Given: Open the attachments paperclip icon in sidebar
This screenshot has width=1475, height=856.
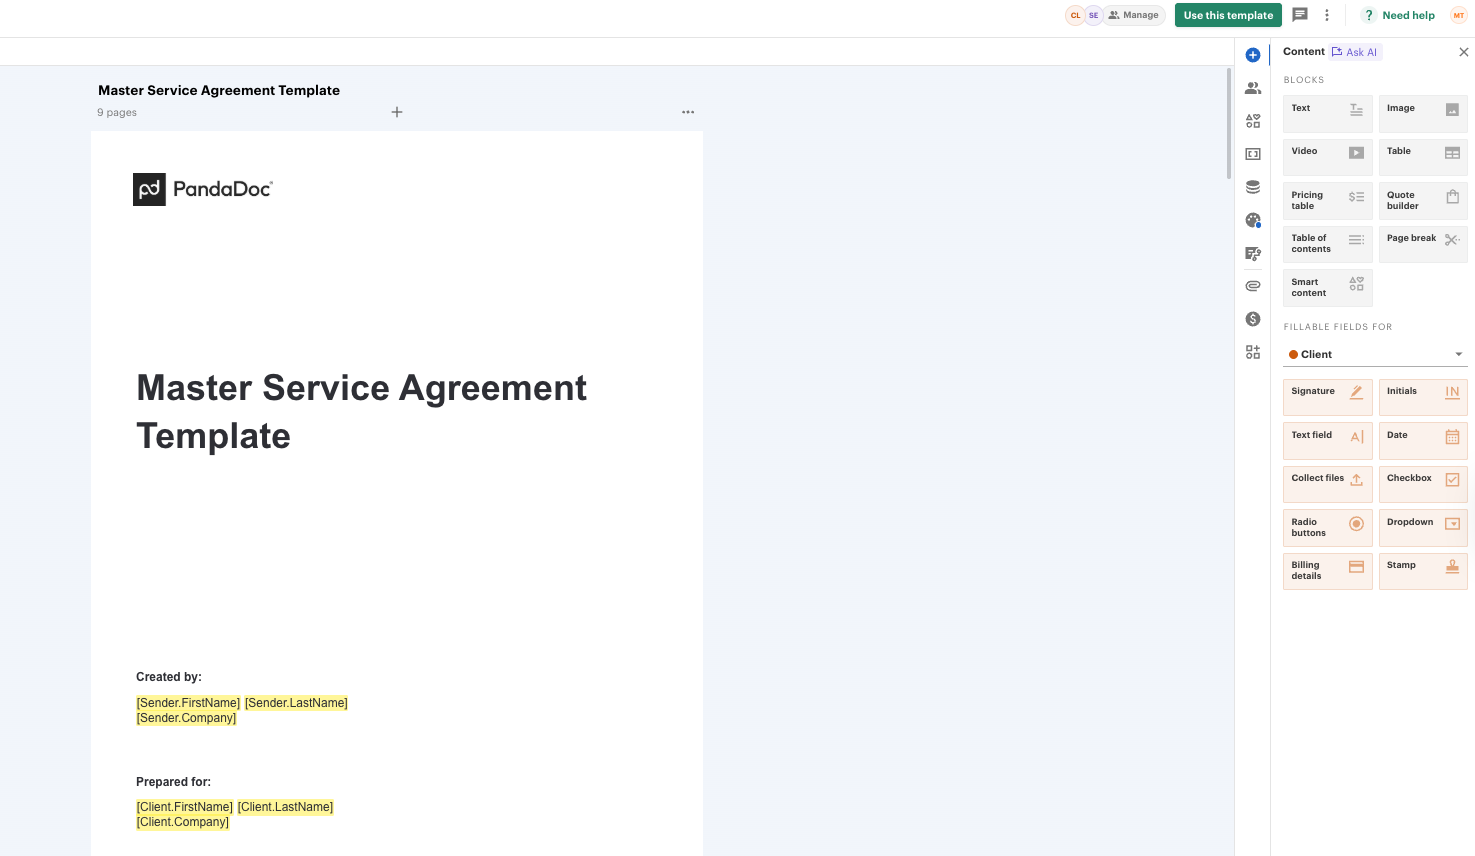Looking at the screenshot, I should (x=1253, y=286).
